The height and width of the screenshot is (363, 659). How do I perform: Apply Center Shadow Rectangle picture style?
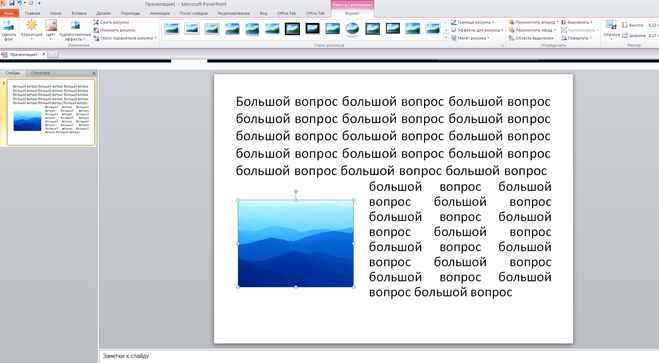tap(413, 29)
